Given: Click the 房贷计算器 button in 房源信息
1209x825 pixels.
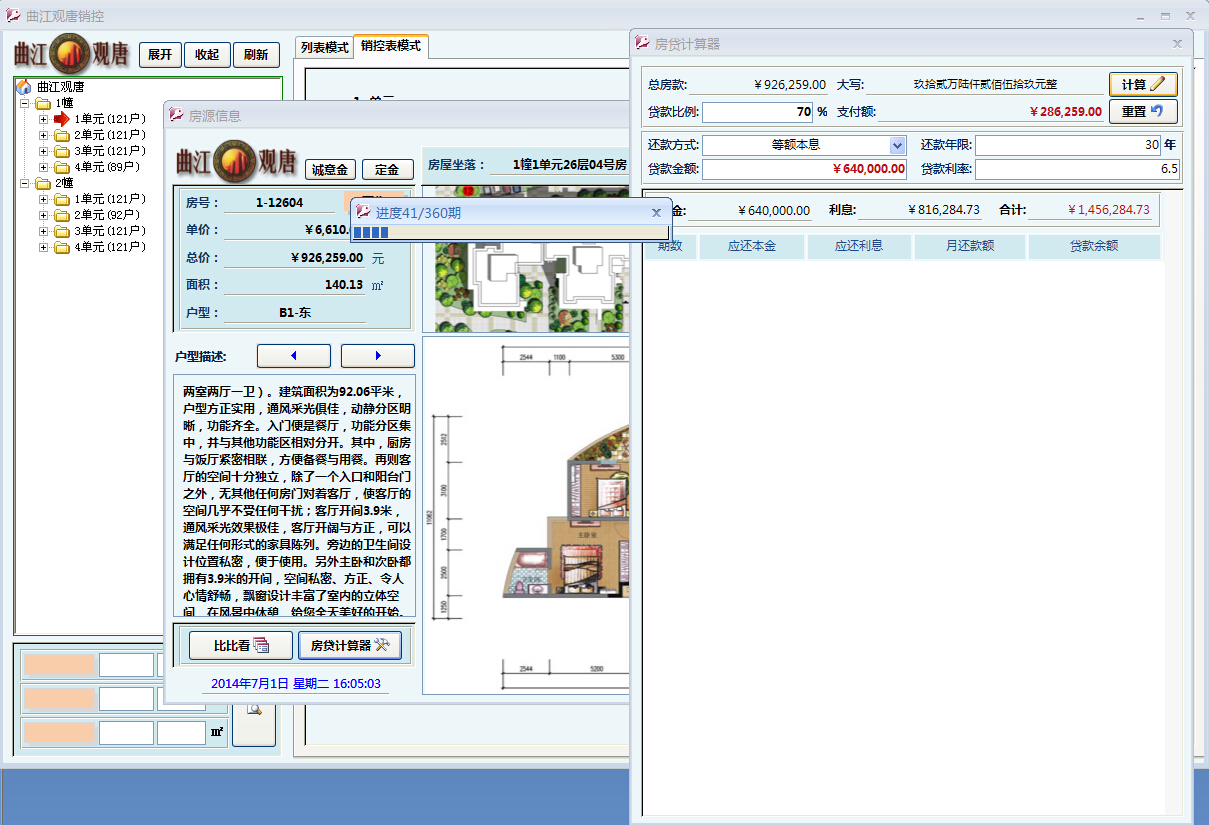Looking at the screenshot, I should coord(350,646).
